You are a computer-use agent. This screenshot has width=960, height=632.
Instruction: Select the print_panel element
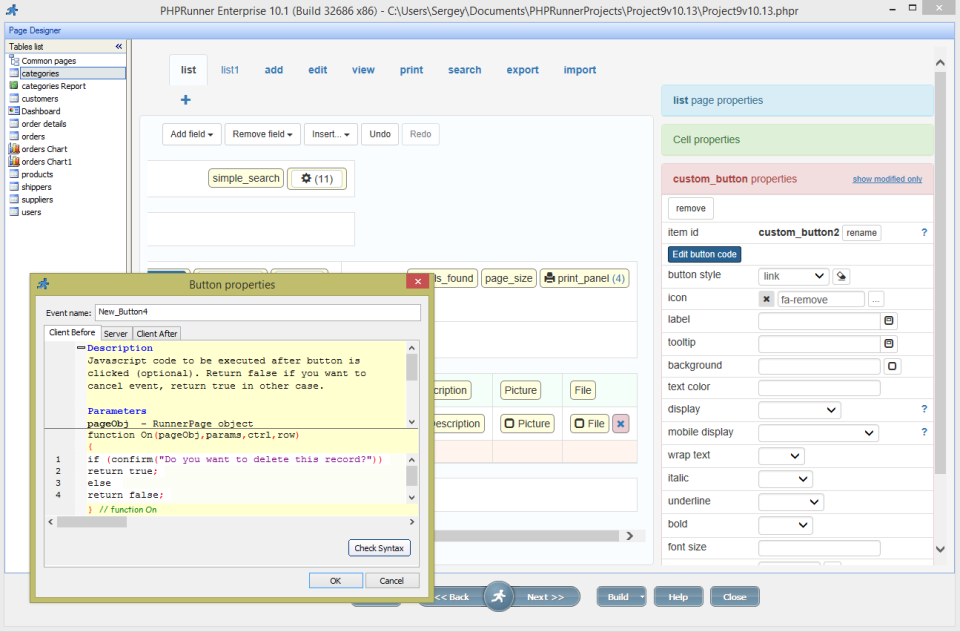point(584,278)
